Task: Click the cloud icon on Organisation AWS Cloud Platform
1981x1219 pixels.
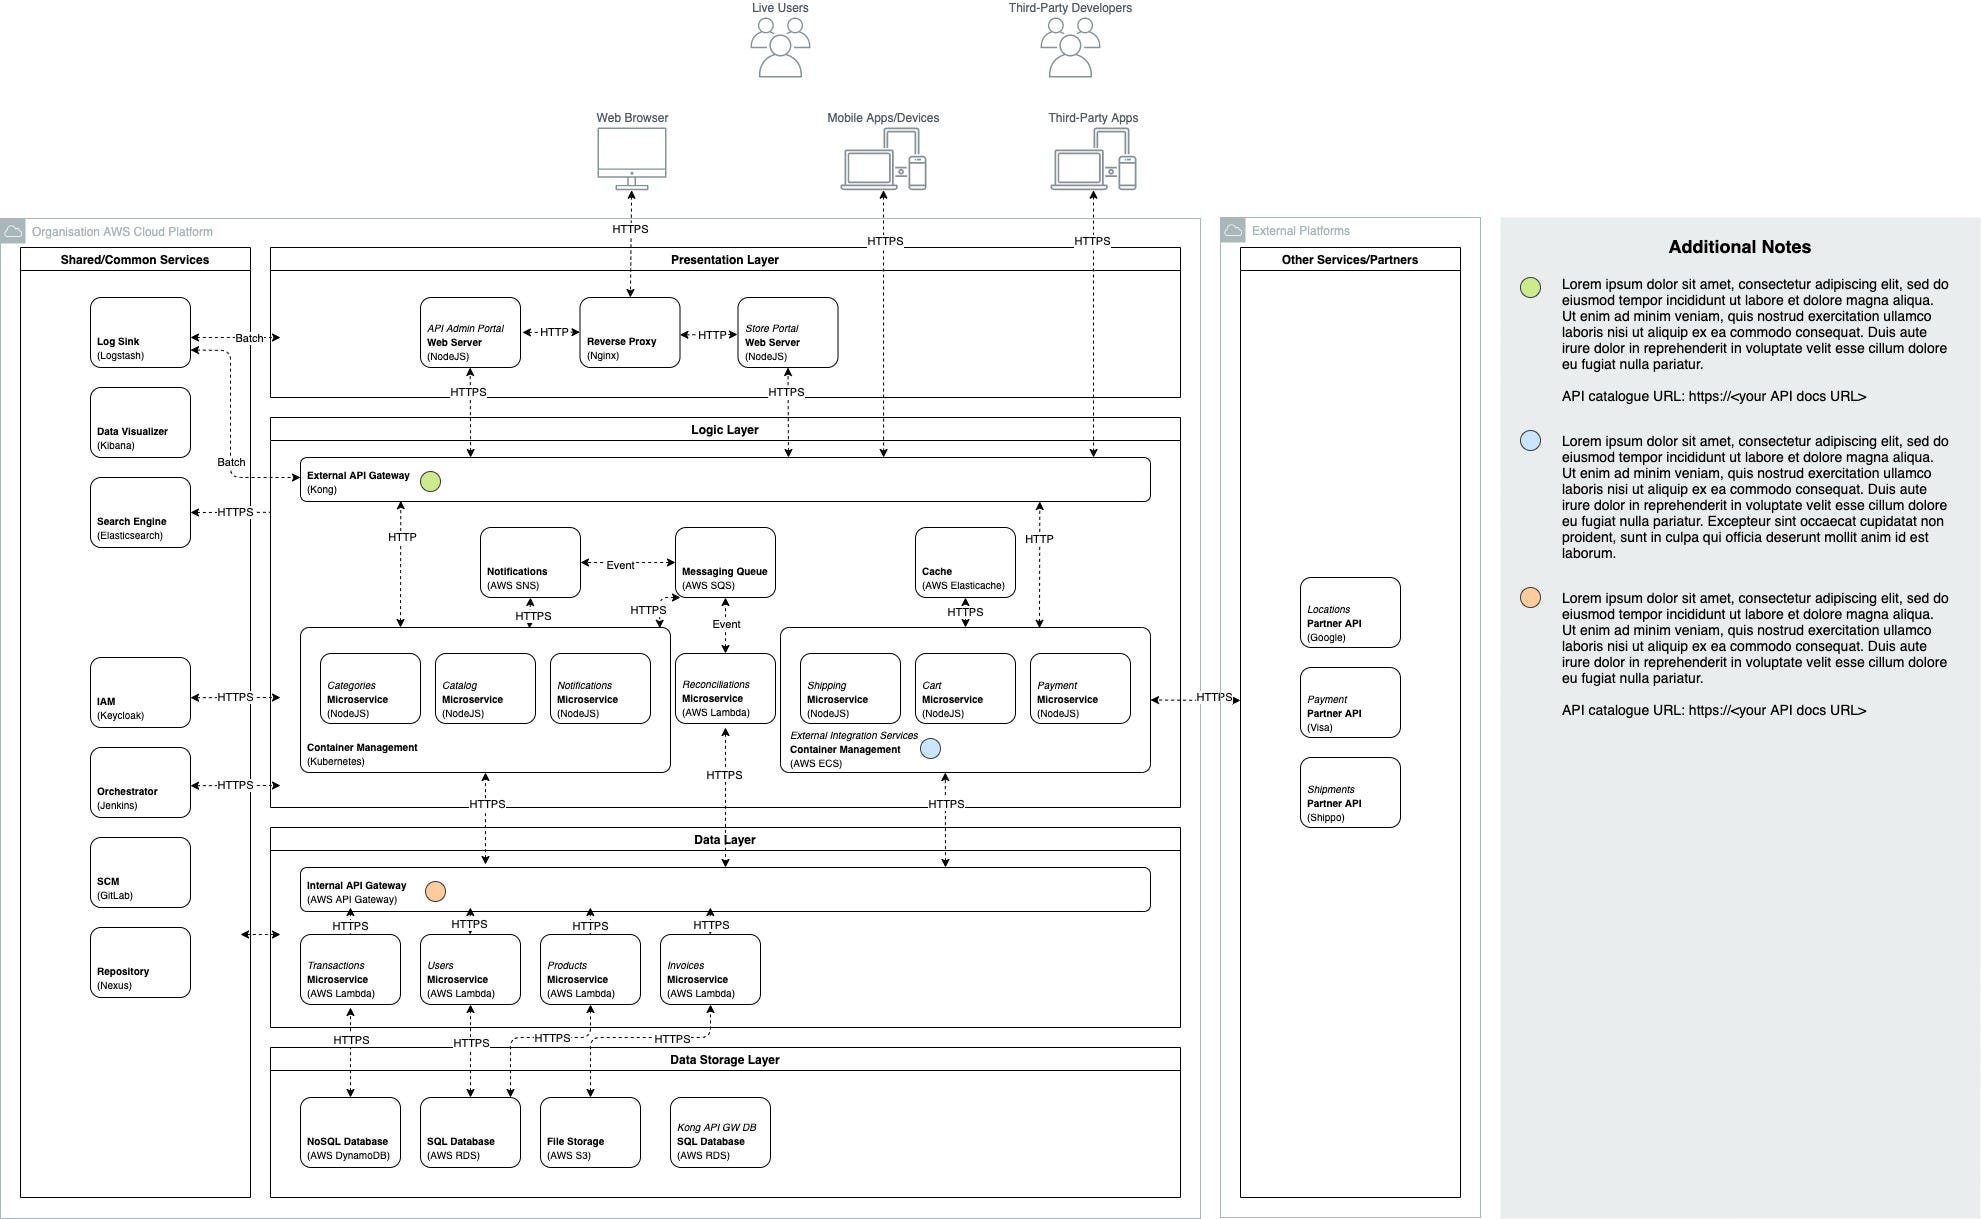Action: click(15, 230)
